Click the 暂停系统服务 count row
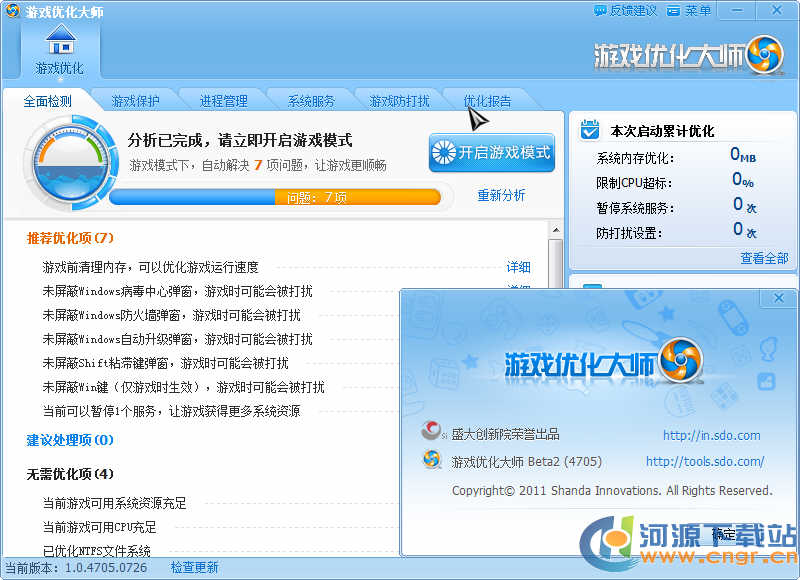800x580 pixels. 677,208
